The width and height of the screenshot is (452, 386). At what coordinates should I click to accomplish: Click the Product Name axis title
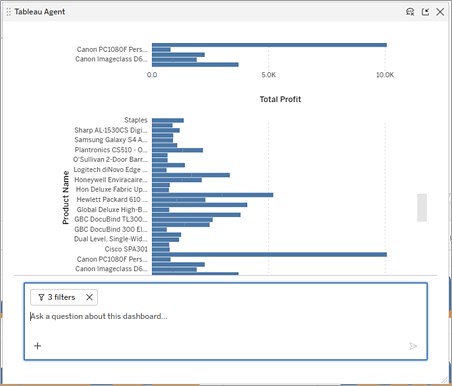click(66, 197)
